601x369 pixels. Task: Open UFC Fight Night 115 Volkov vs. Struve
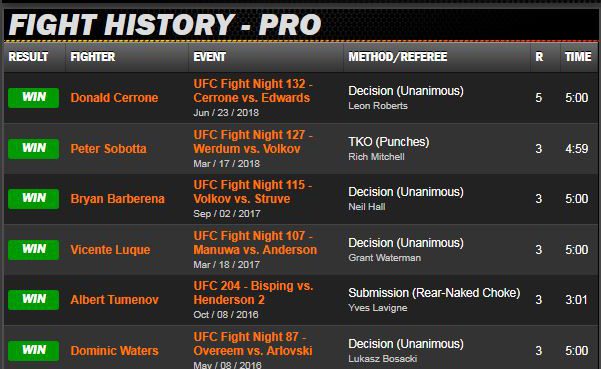pyautogui.click(x=253, y=192)
